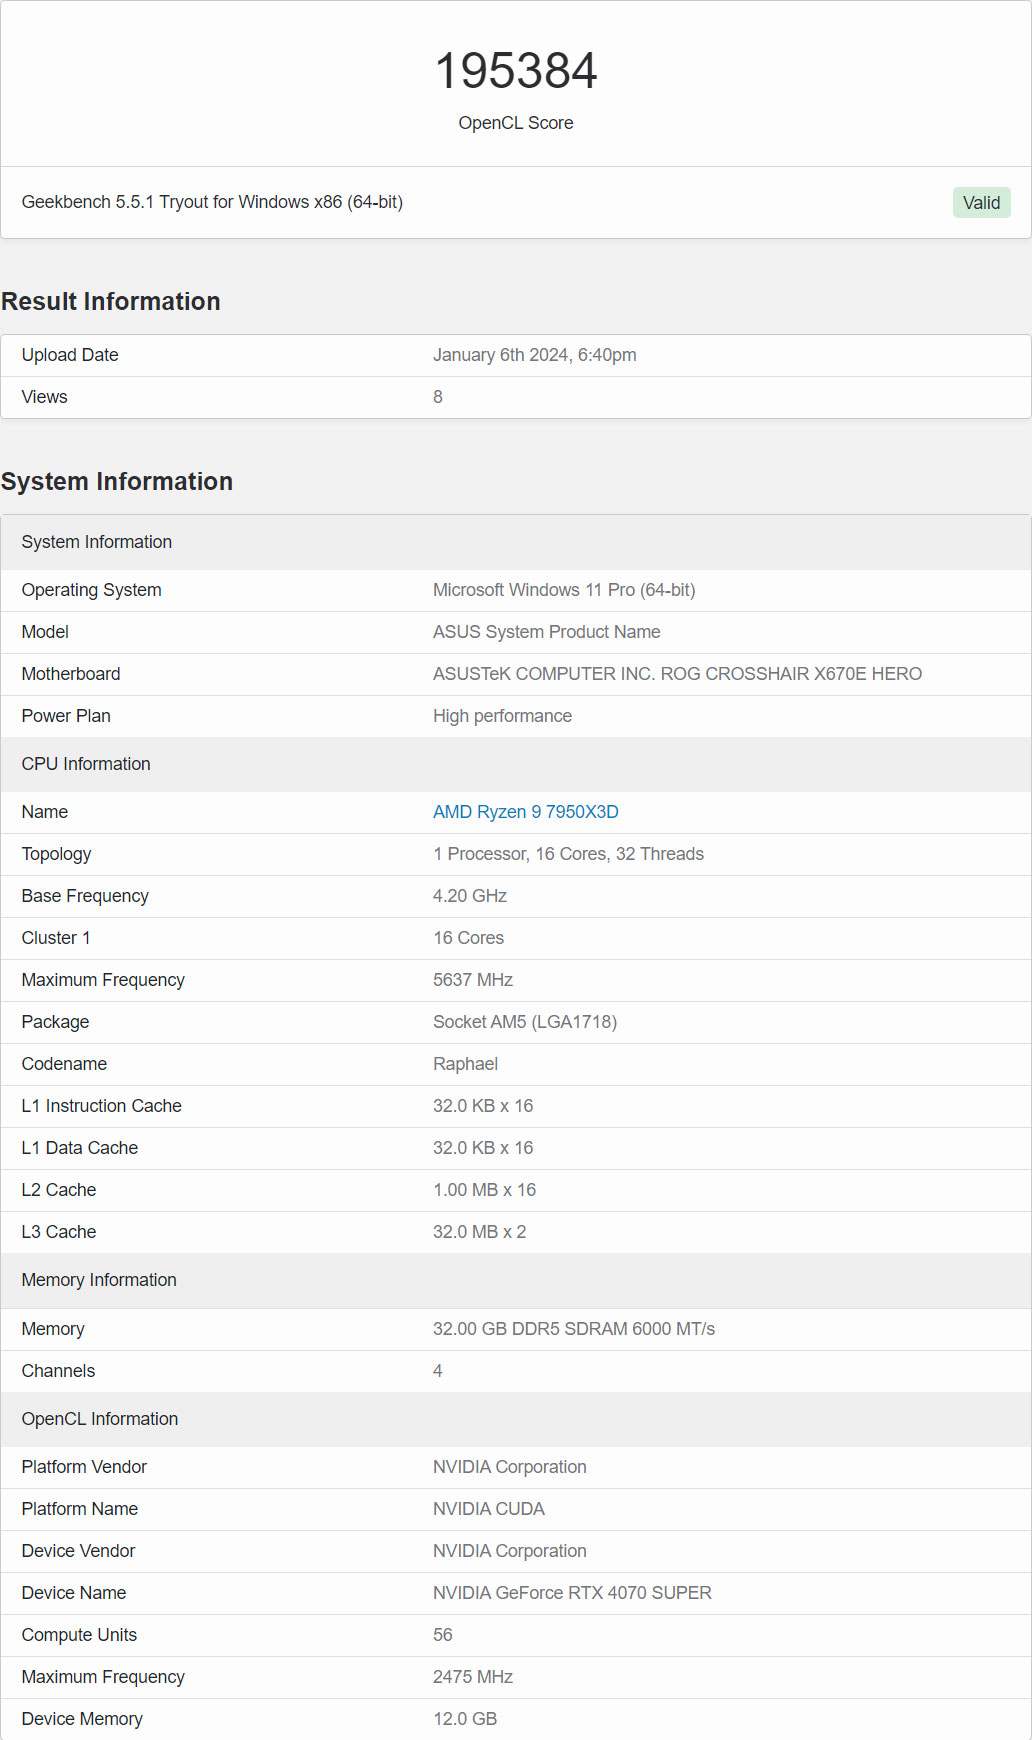Click the Operating System value Windows 11 Pro

point(563,590)
